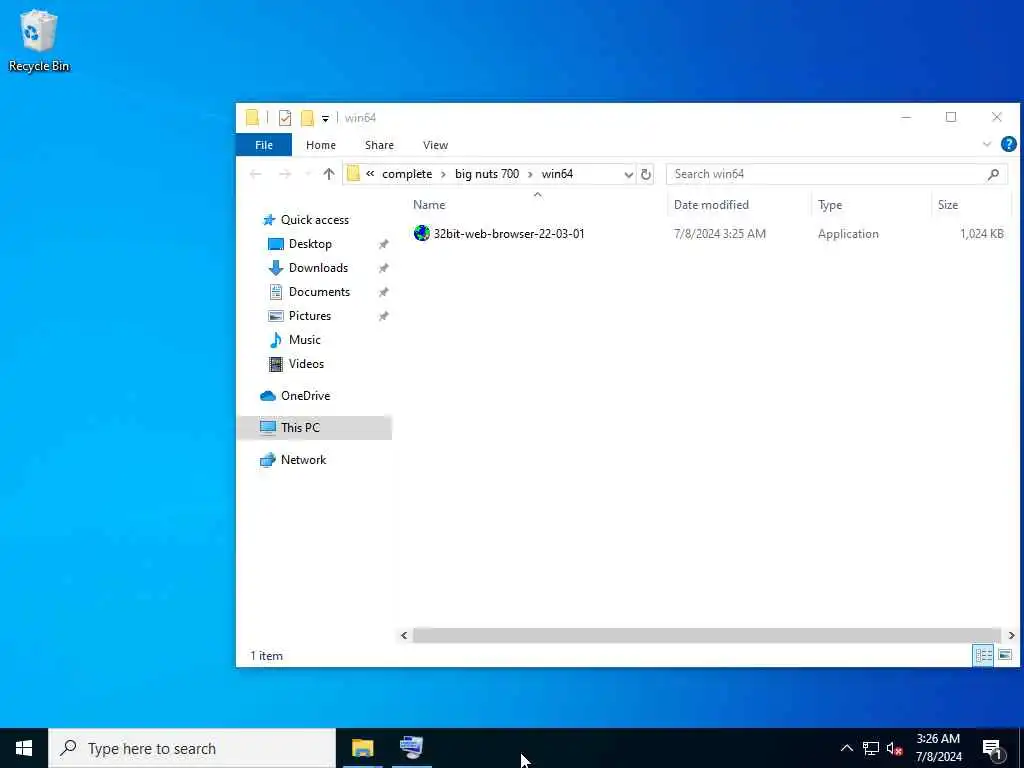Viewport: 1024px width, 768px height.
Task: Sort by the Name column header
Action: [429, 204]
